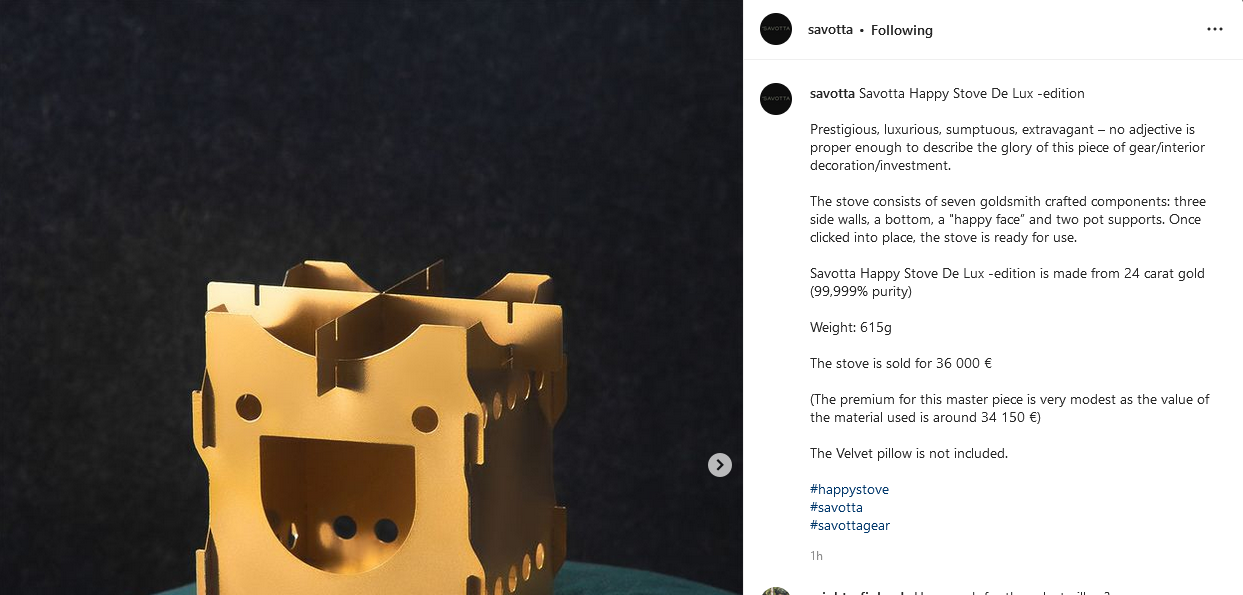Open the three-dot more options menu
Screen dimensions: 1243x595
pyautogui.click(x=1215, y=29)
